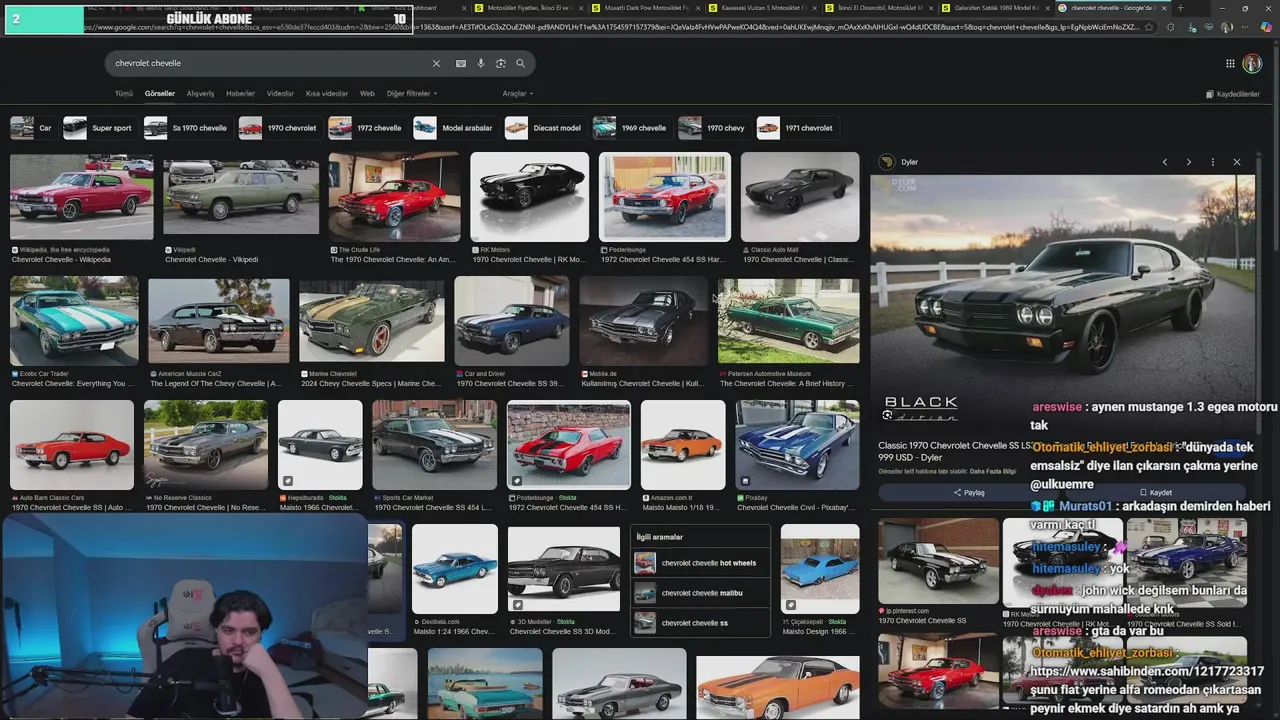Click the browser address bar URL
This screenshot has width=1280, height=720.
pos(610,27)
